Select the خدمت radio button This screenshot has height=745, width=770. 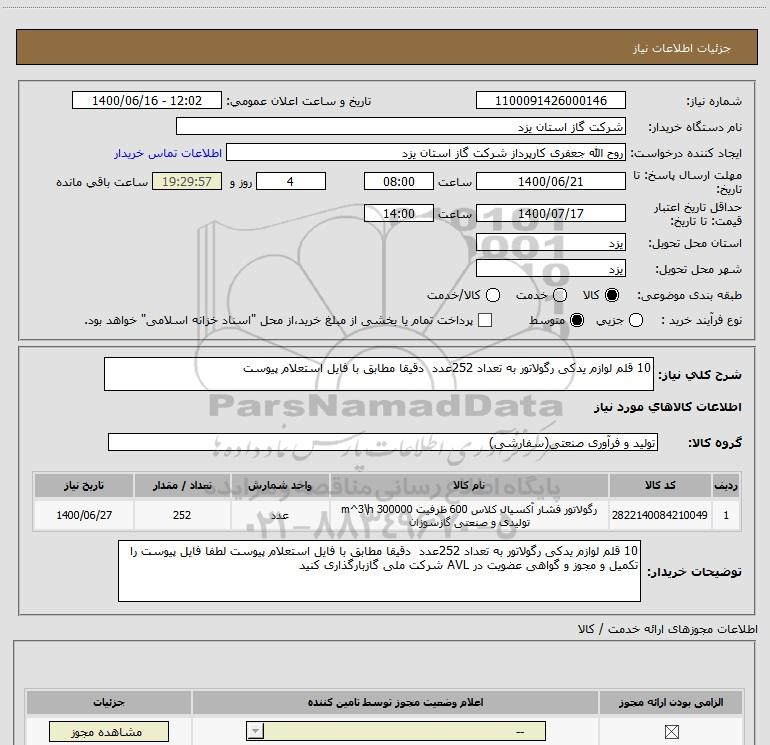[560, 295]
